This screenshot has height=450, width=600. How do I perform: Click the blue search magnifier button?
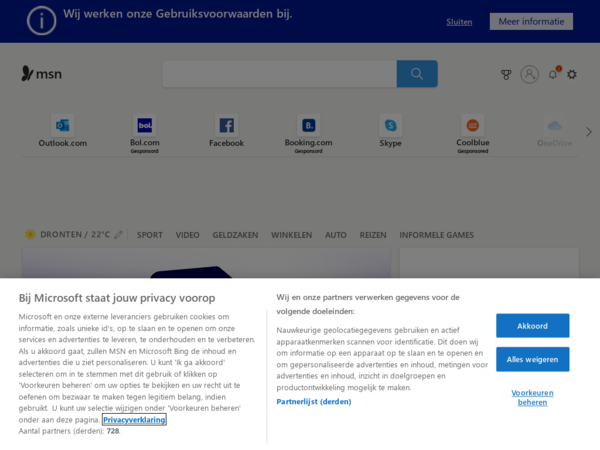[x=417, y=73]
